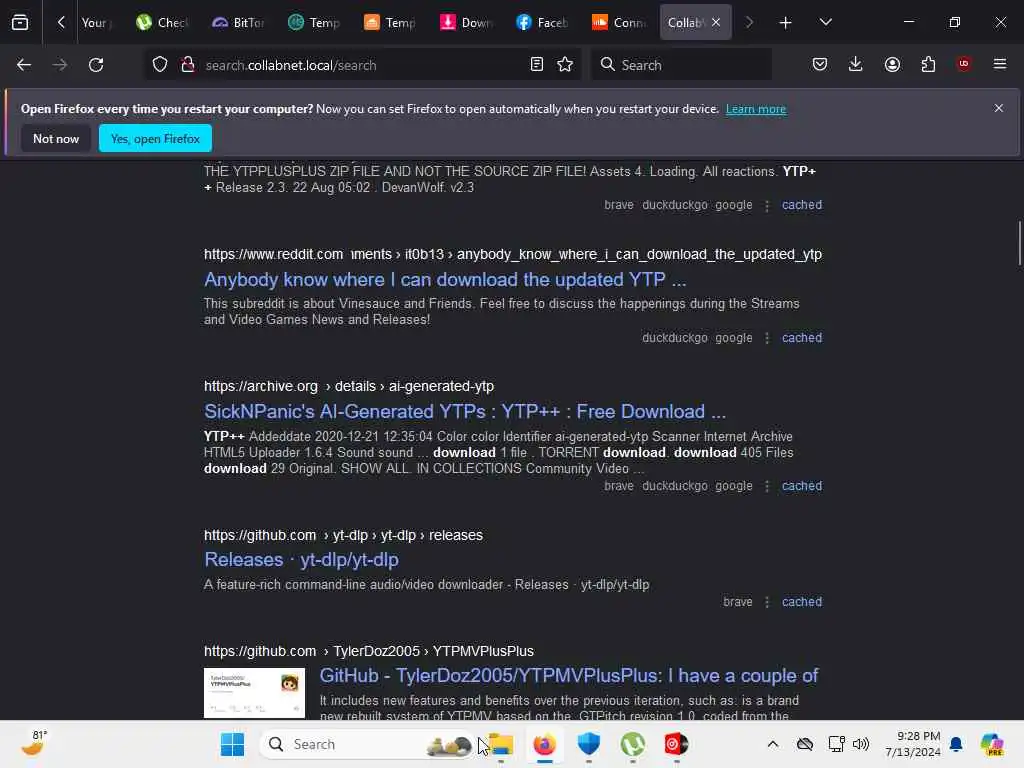
Task: Toggle reader view icon in address bar
Action: tap(537, 65)
